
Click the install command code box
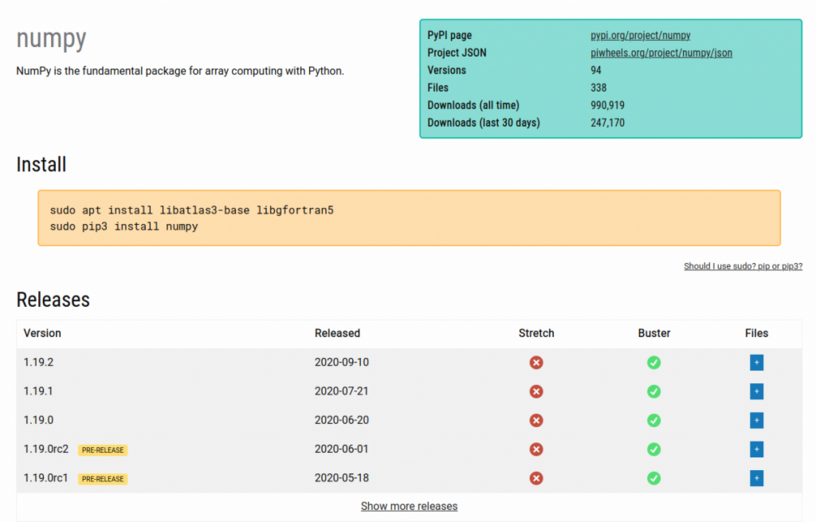(x=409, y=218)
